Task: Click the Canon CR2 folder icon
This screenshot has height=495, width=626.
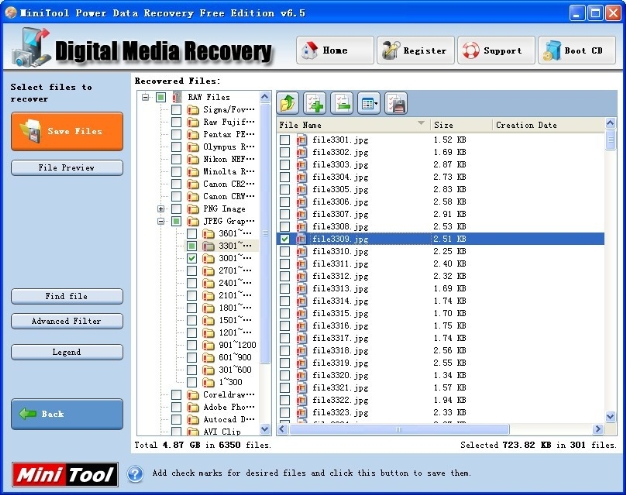Action: click(x=193, y=184)
